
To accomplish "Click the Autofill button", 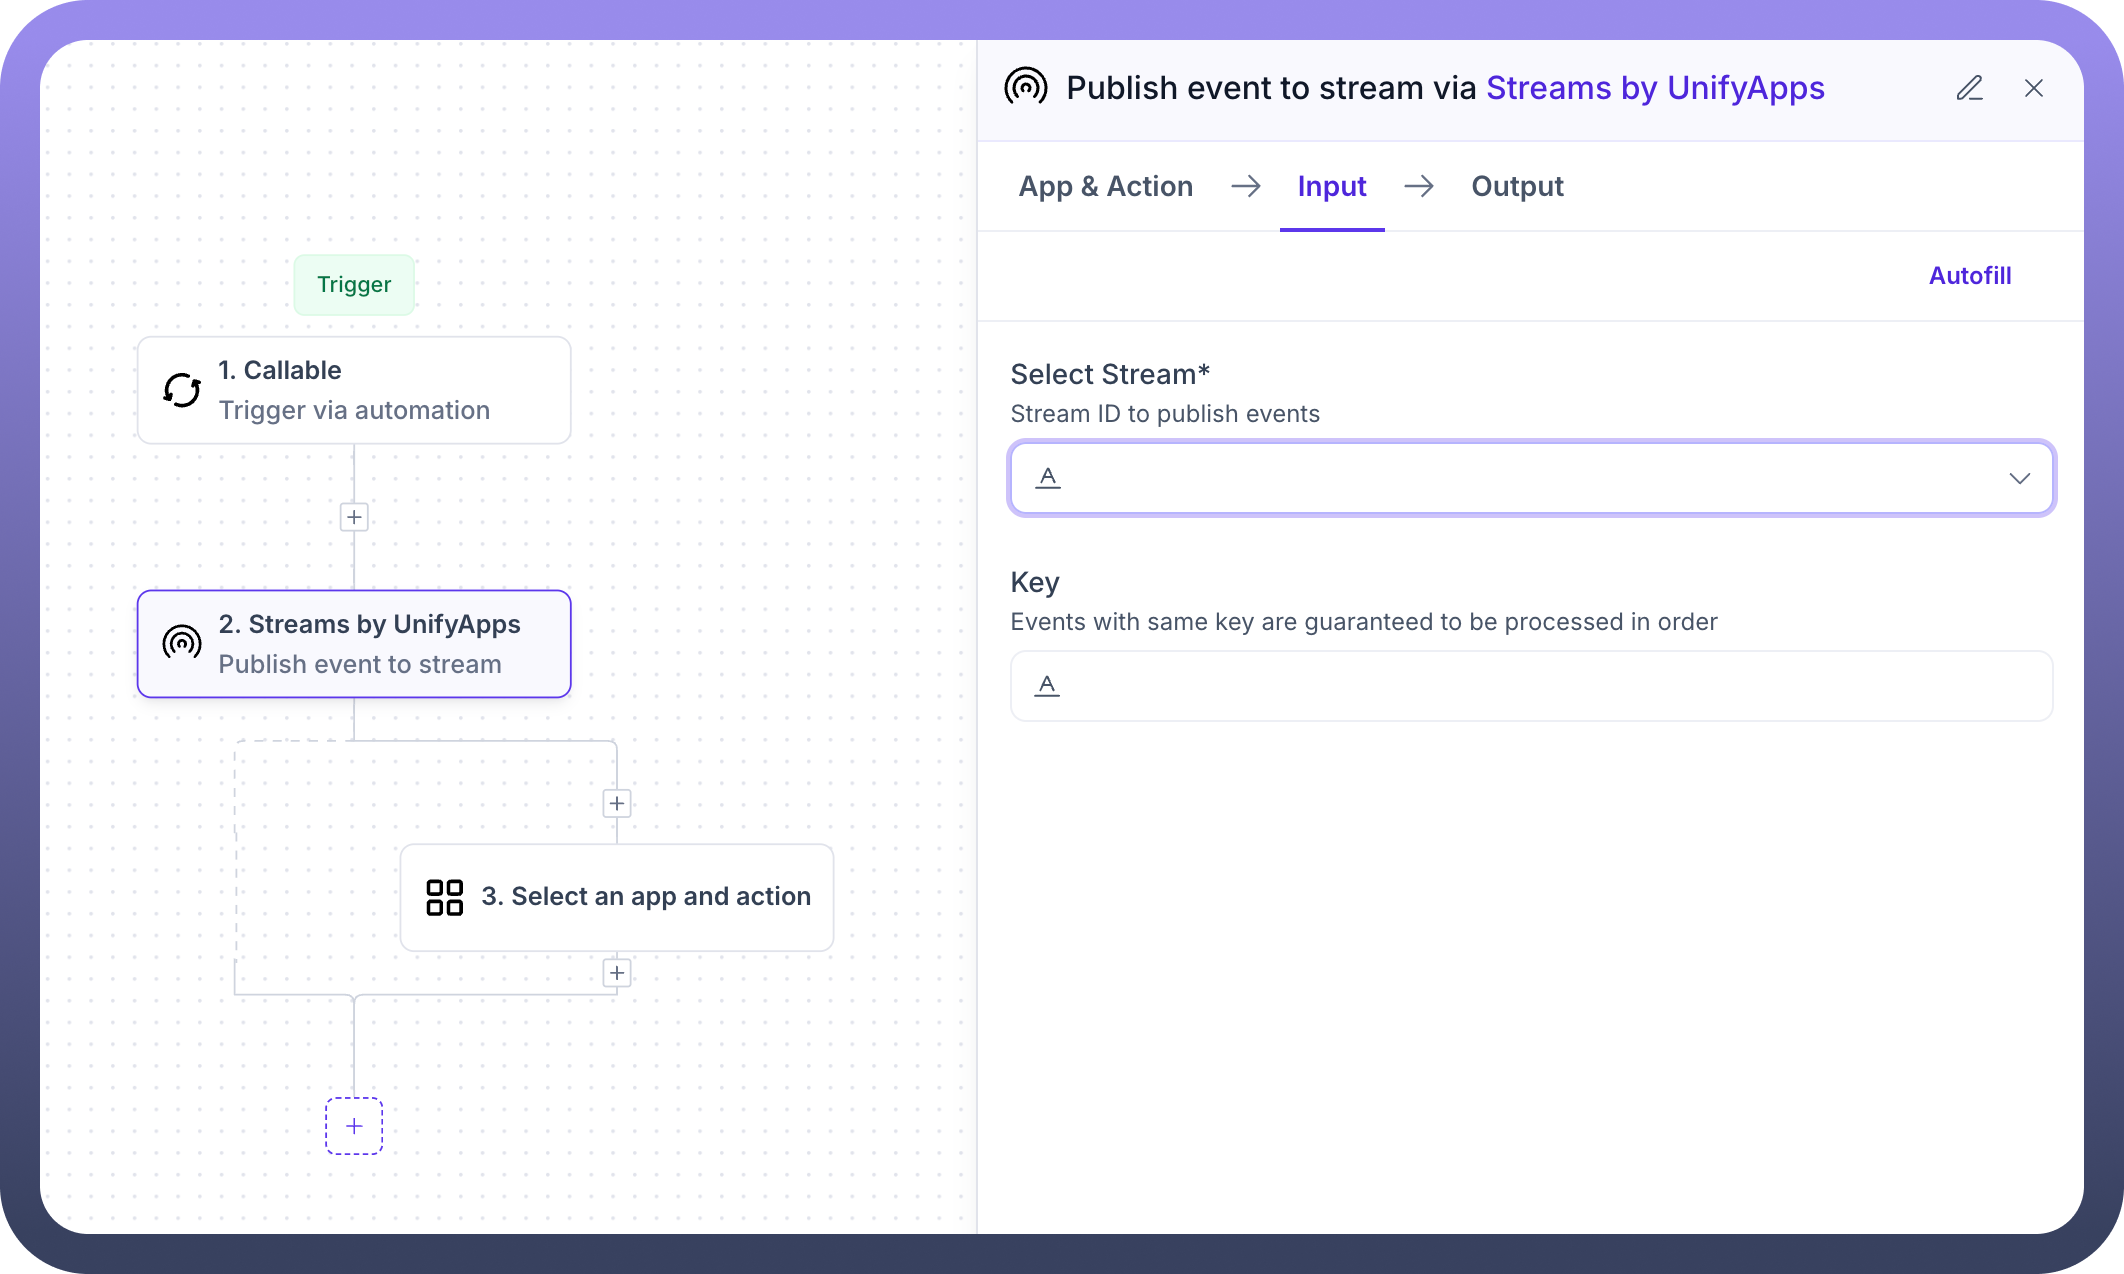I will (x=1969, y=276).
